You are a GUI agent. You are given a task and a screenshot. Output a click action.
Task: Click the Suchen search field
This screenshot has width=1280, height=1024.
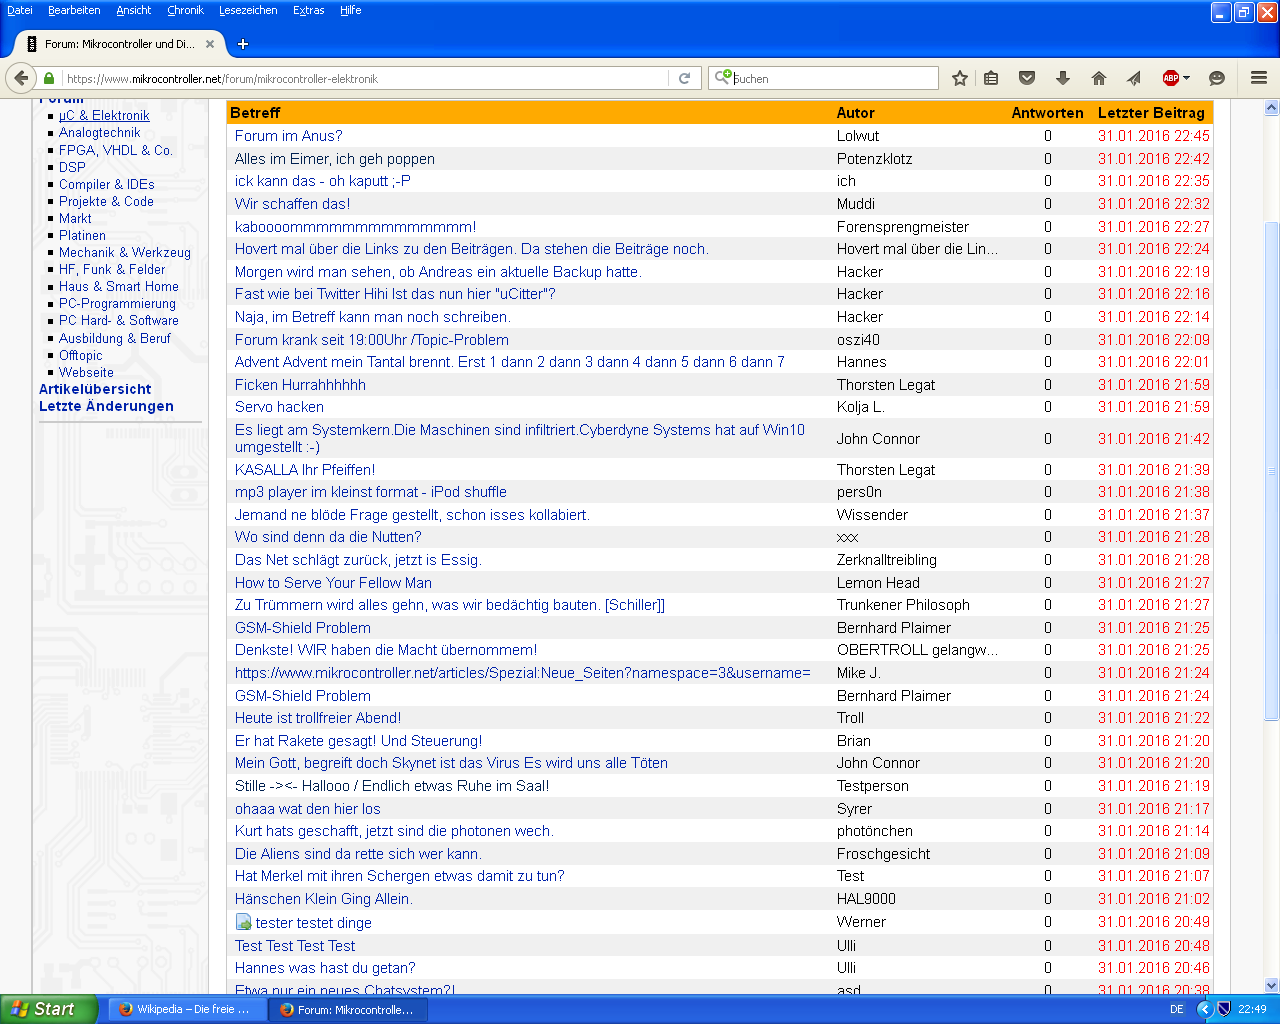[836, 78]
